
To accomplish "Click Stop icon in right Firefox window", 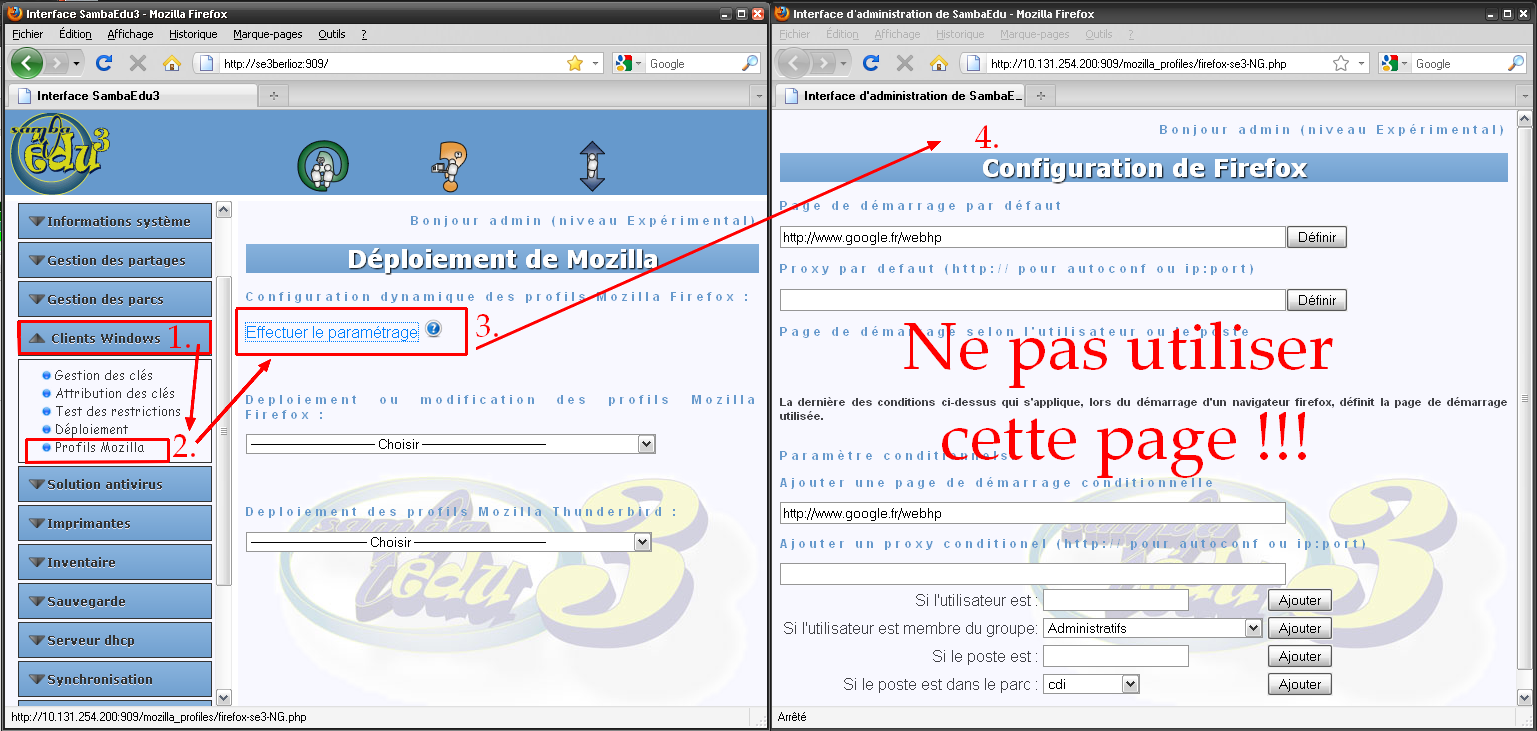I will point(905,63).
